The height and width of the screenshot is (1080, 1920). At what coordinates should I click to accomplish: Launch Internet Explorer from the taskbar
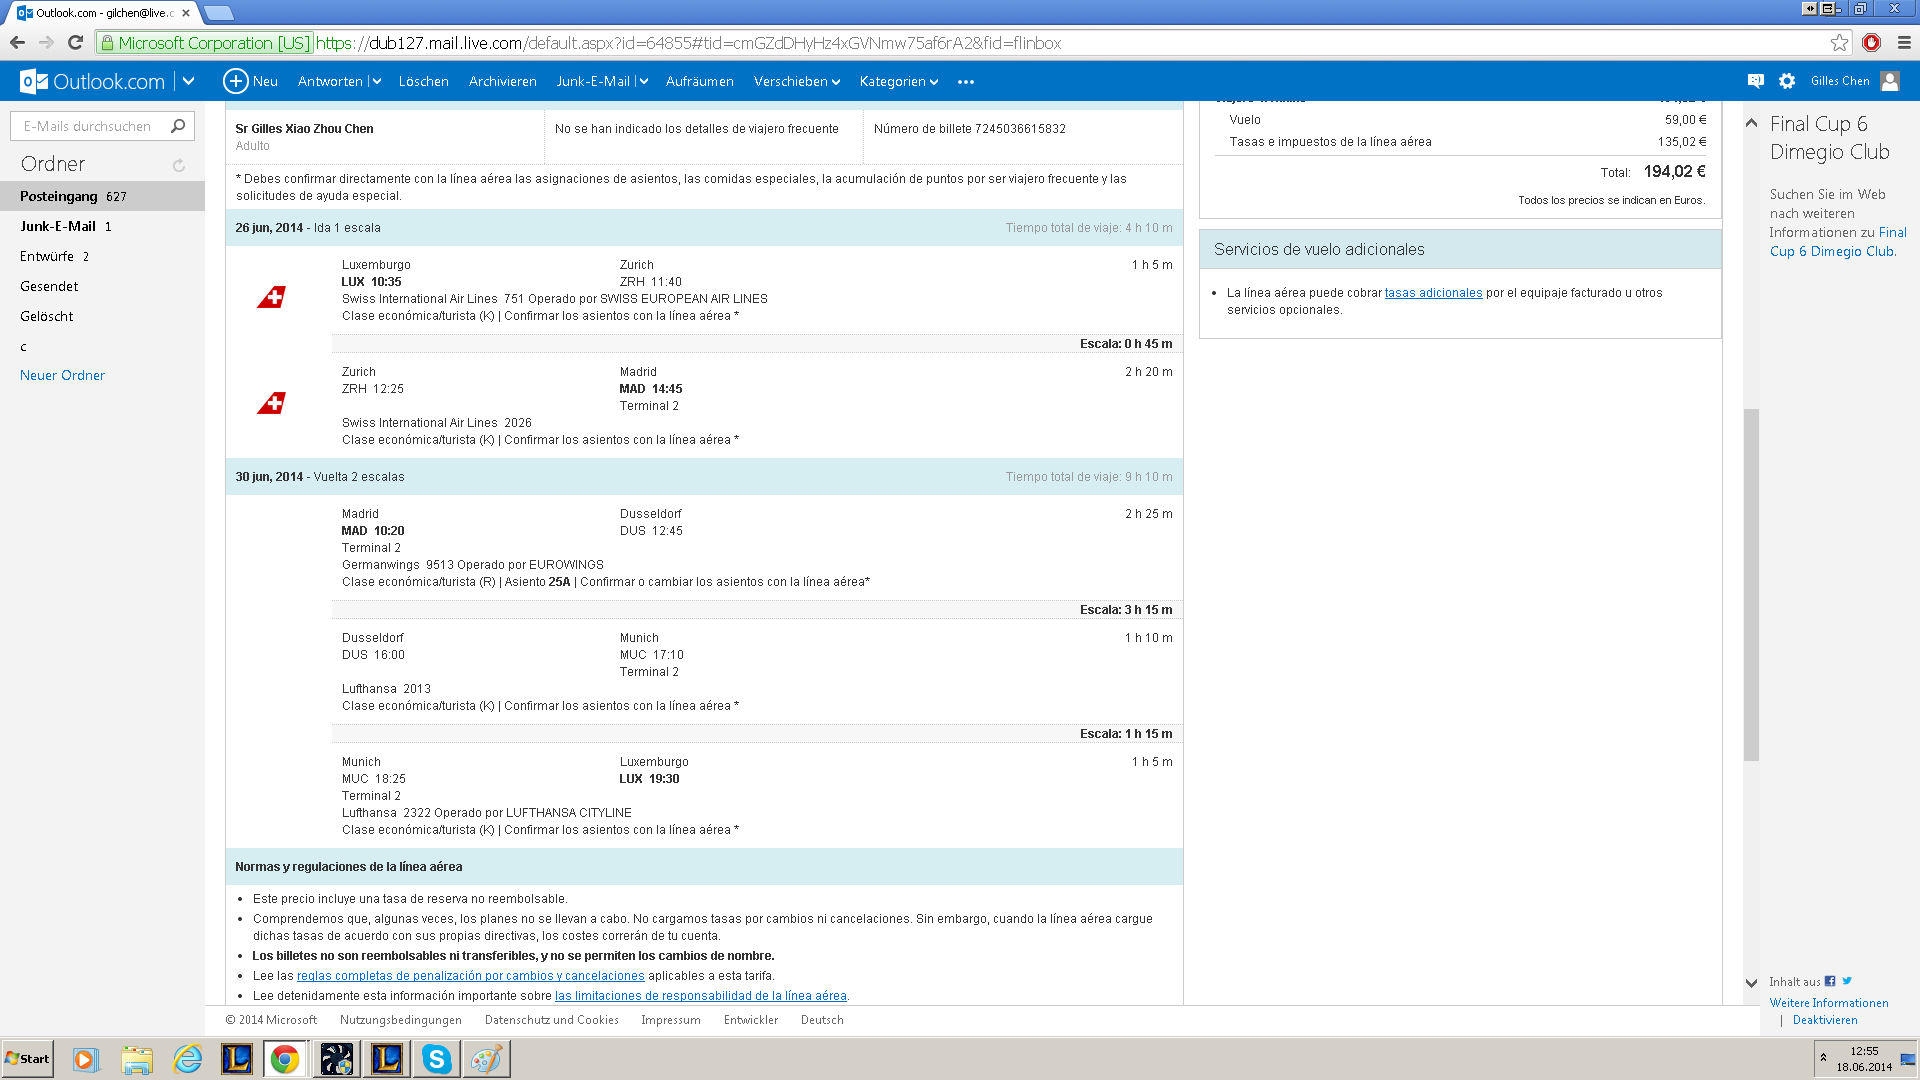tap(188, 1059)
